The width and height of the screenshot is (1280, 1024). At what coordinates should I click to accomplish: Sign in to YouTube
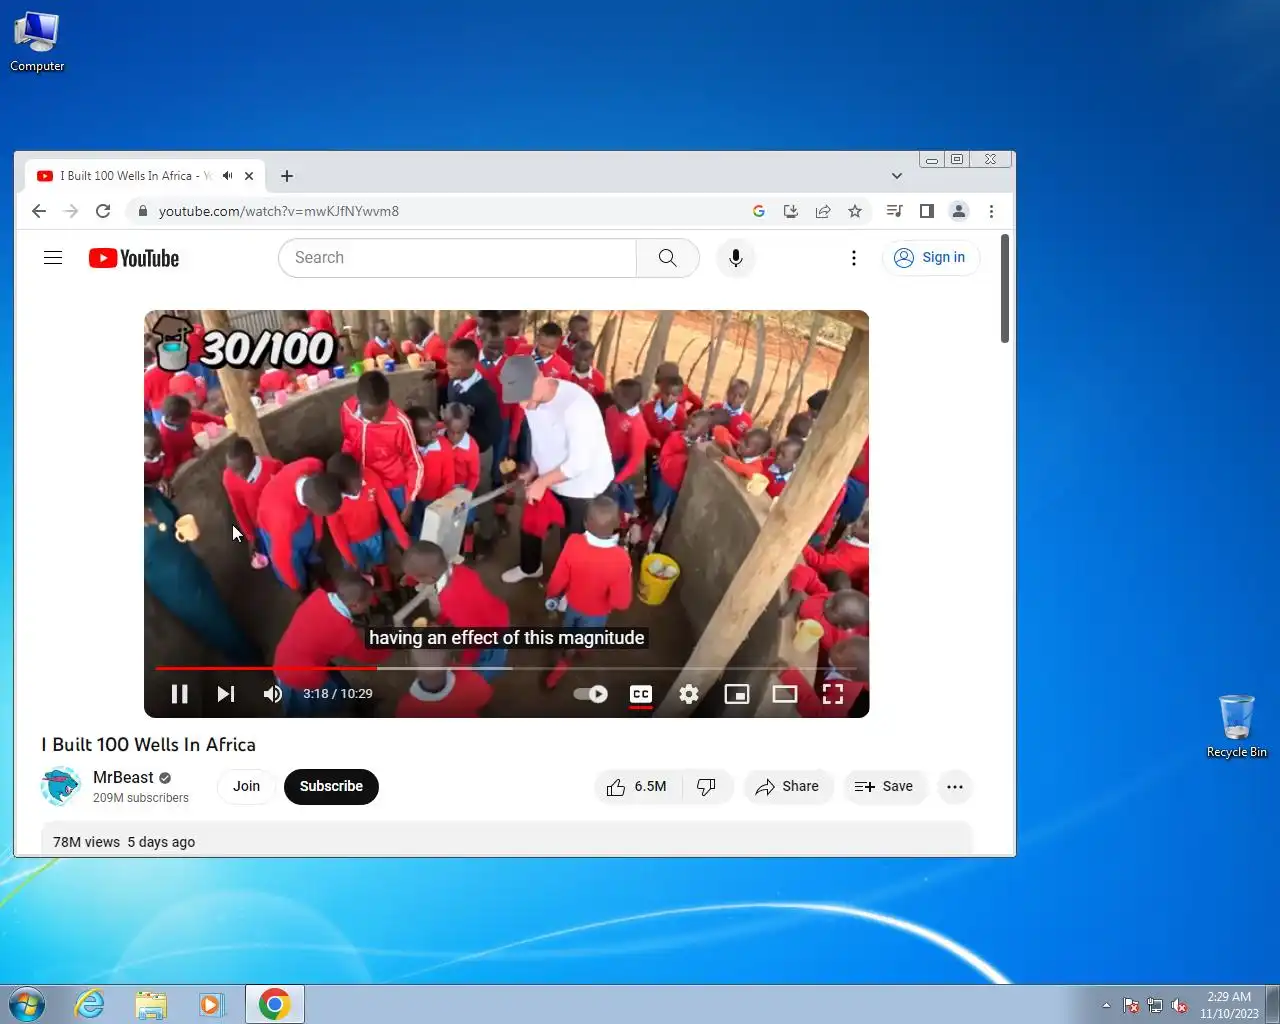pyautogui.click(x=930, y=258)
